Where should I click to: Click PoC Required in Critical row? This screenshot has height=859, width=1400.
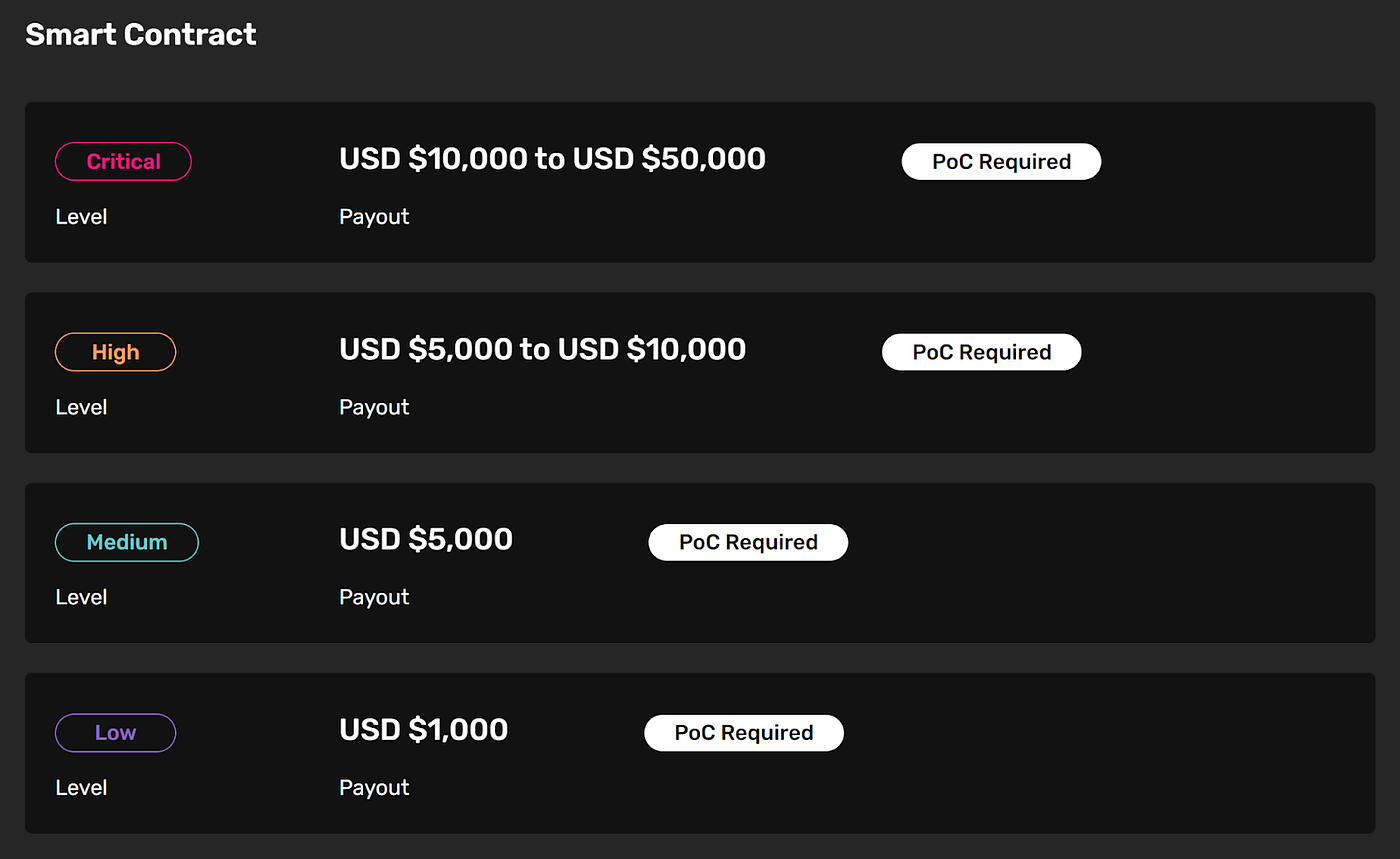(1001, 162)
